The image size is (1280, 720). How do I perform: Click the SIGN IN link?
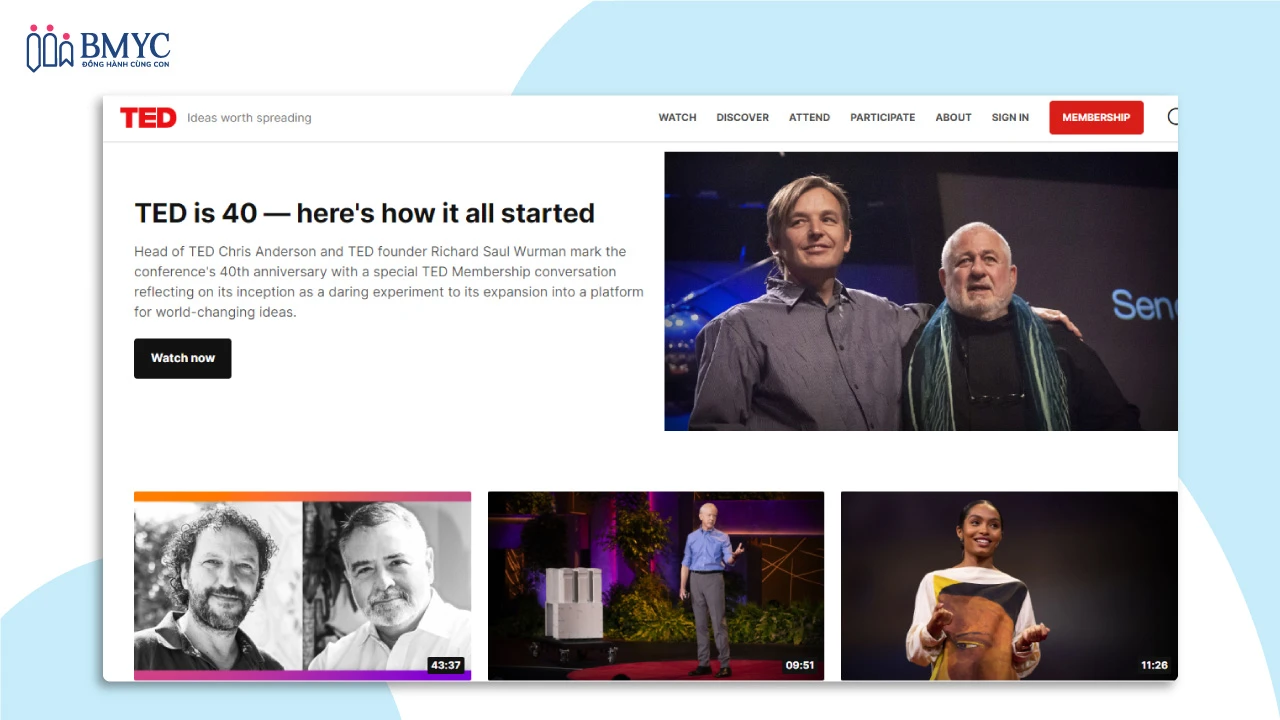click(1010, 118)
